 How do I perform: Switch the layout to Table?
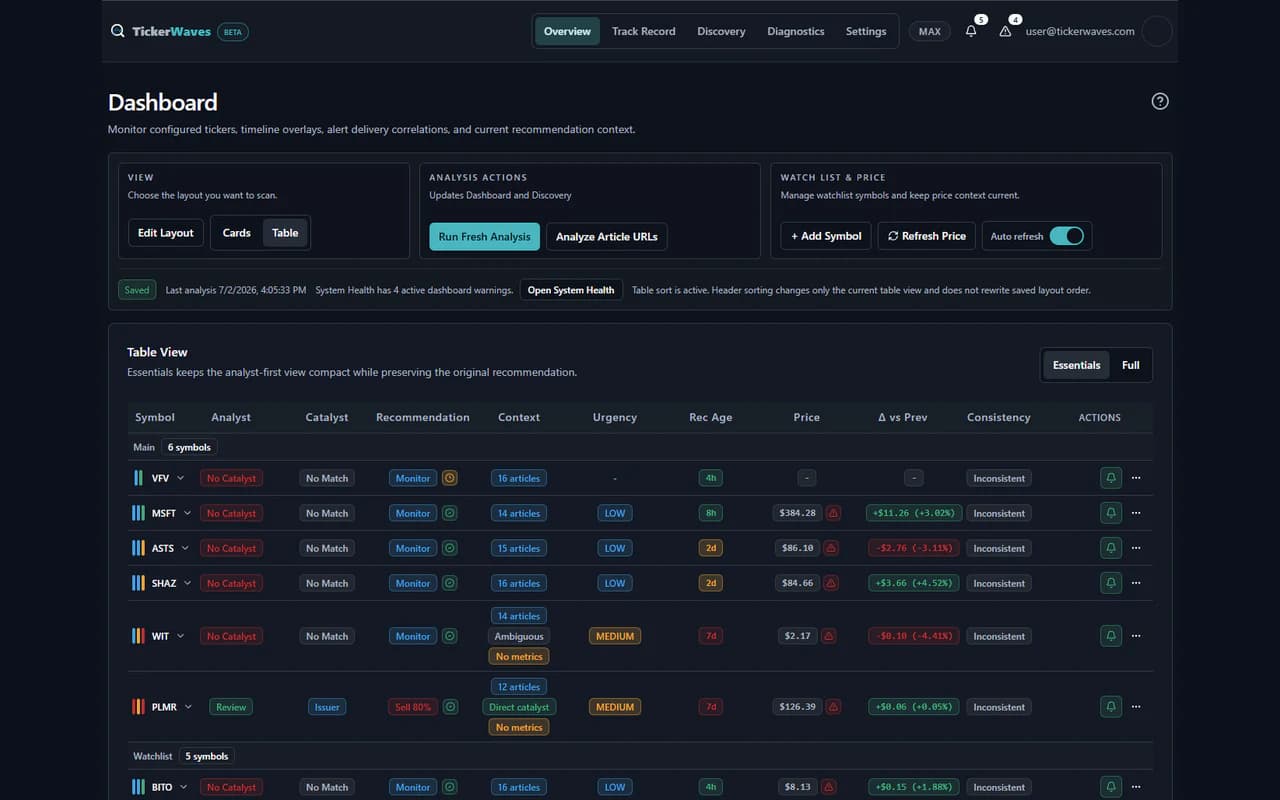[285, 233]
